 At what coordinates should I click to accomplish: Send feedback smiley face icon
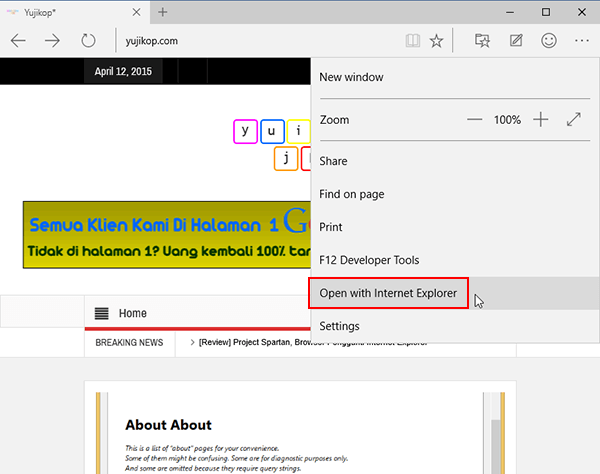549,40
